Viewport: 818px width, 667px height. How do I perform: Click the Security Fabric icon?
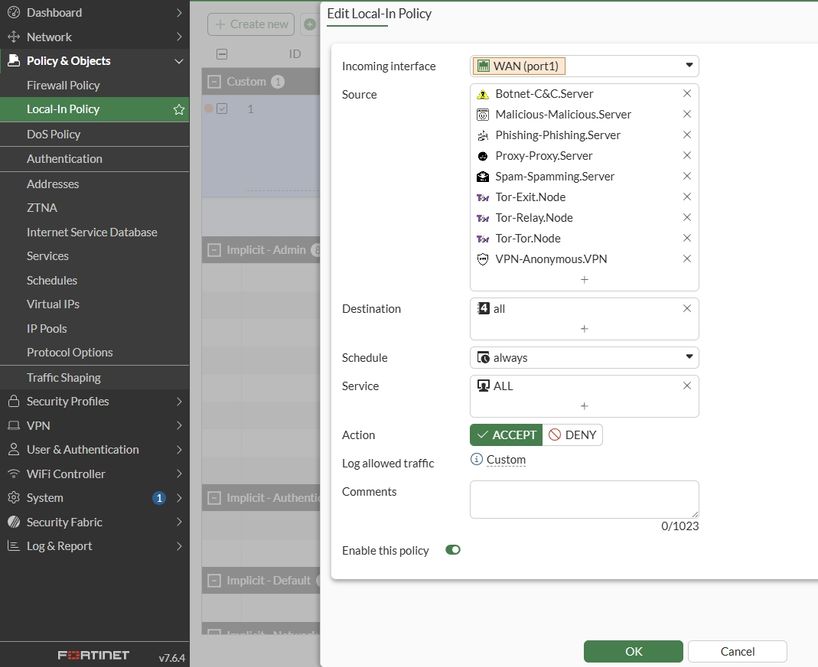click(x=14, y=522)
